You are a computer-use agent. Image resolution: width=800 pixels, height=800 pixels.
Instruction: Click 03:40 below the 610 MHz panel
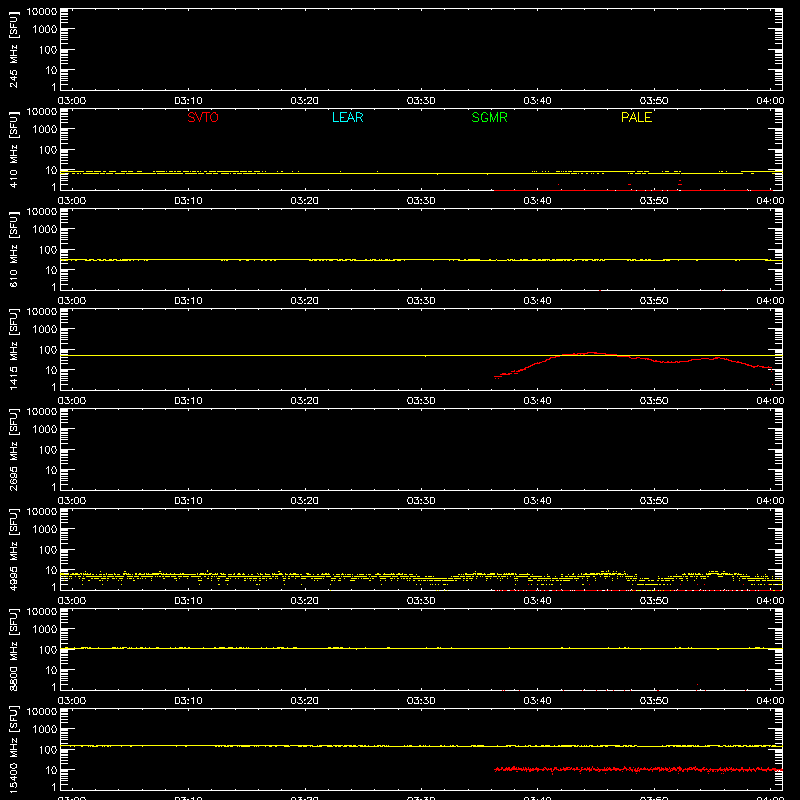(x=537, y=301)
